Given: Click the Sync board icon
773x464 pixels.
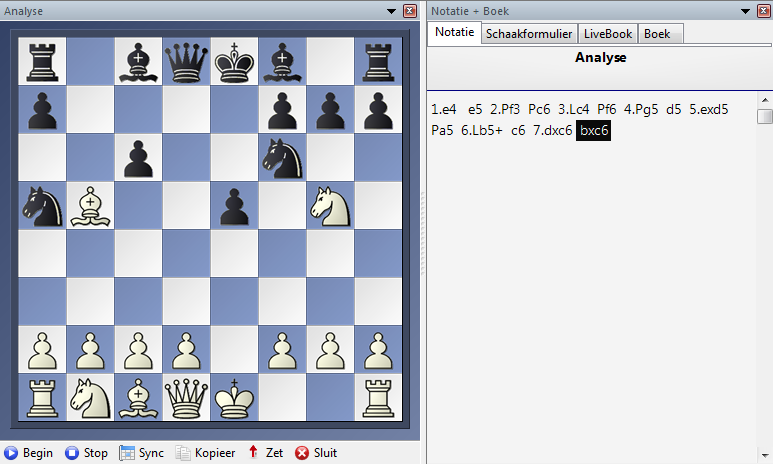Looking at the screenshot, I should (127, 453).
